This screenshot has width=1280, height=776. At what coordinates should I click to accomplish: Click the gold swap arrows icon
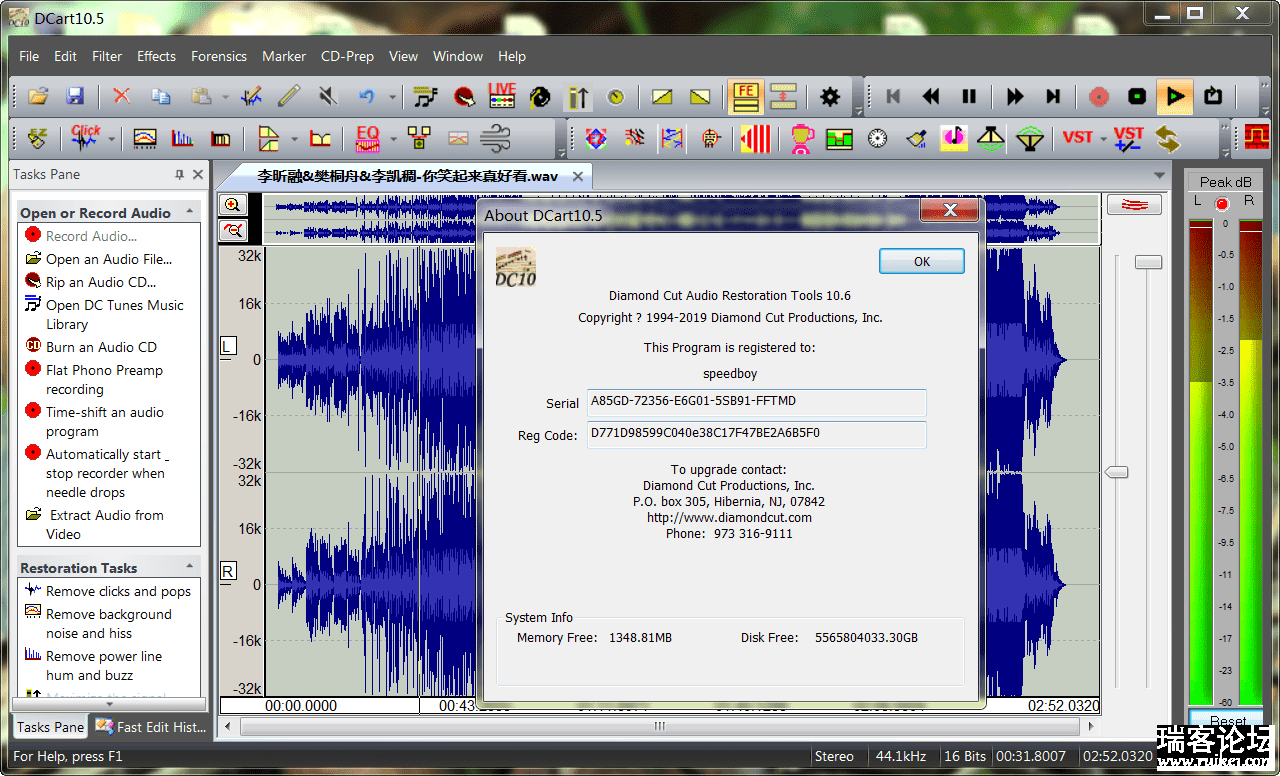[x=1167, y=138]
